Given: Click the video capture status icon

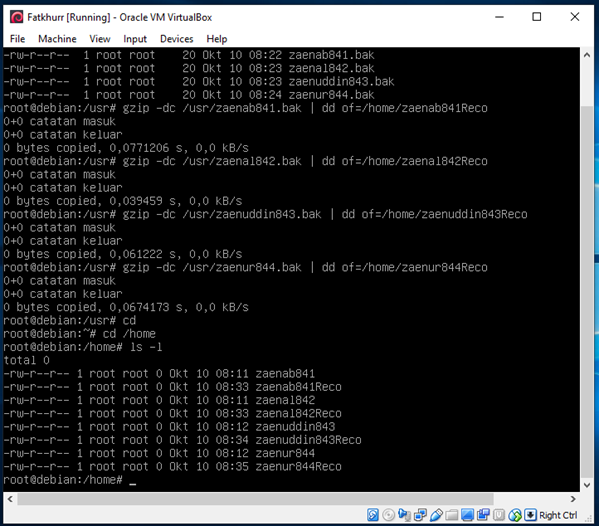Looking at the screenshot, I should [483, 515].
